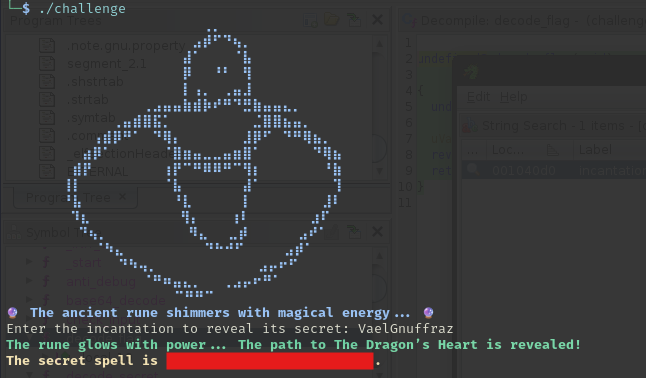Click Program Trees scrollbar up arrow
This screenshot has height=378, width=646.
379,43
